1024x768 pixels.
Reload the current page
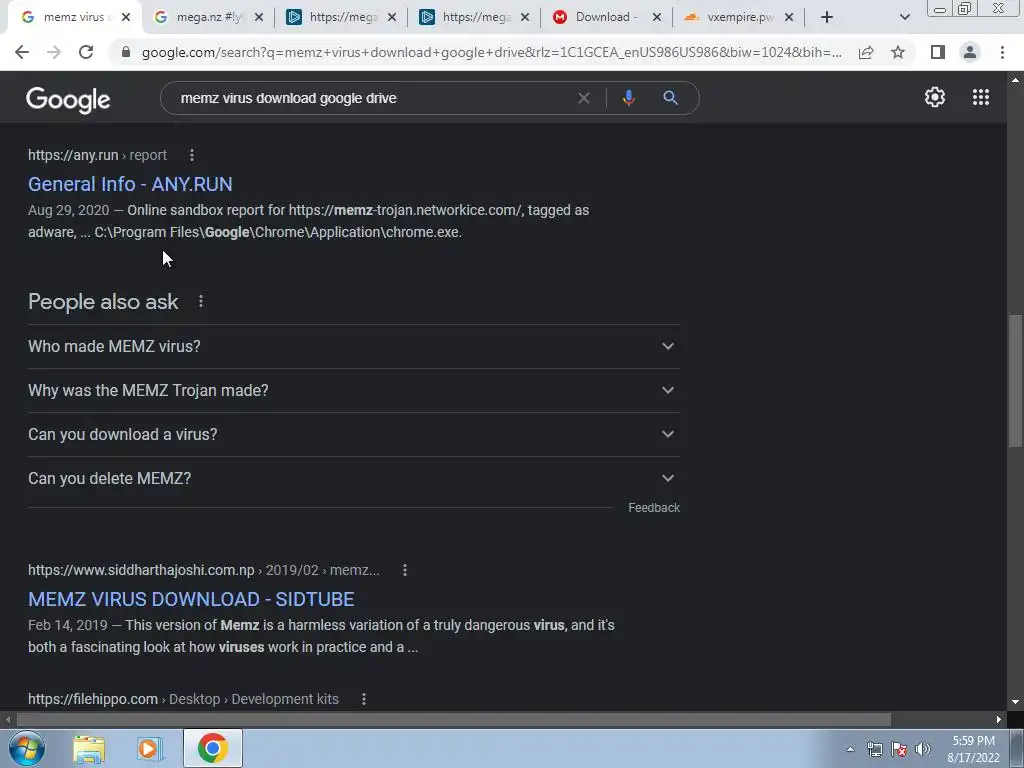point(86,52)
